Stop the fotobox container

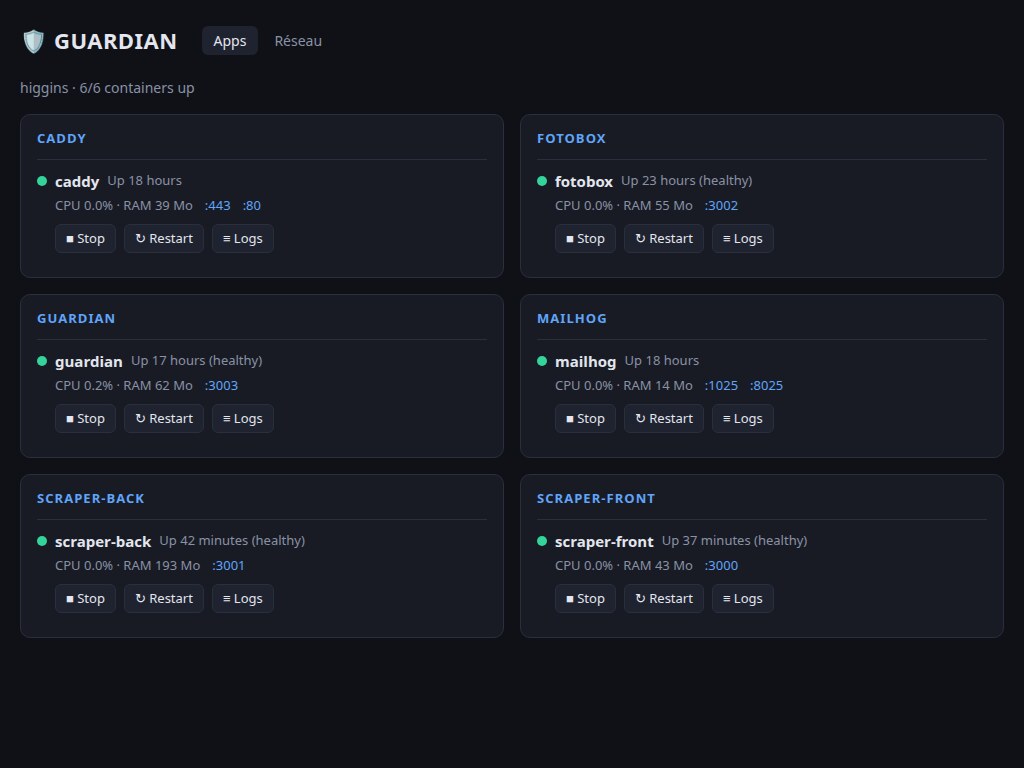[585, 238]
